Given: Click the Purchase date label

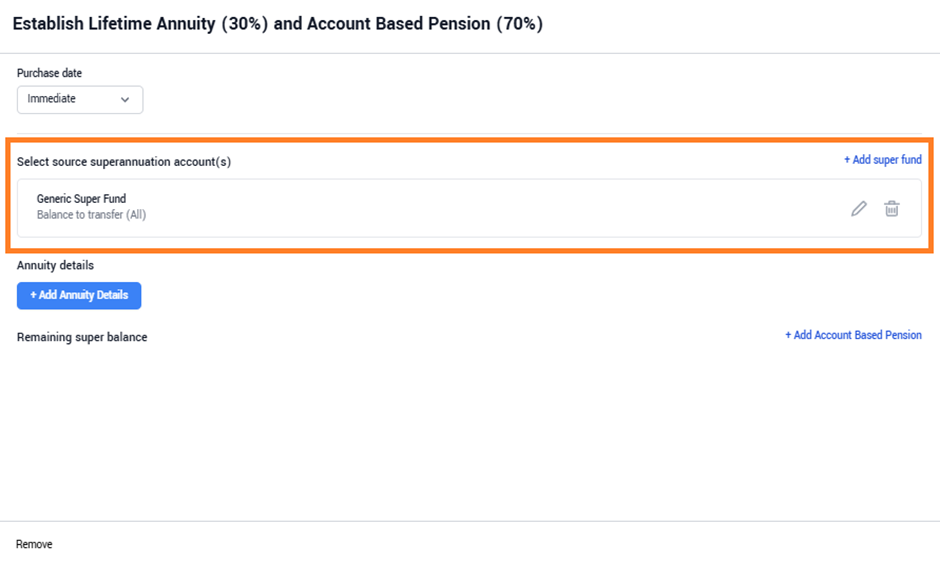Looking at the screenshot, I should tap(49, 73).
